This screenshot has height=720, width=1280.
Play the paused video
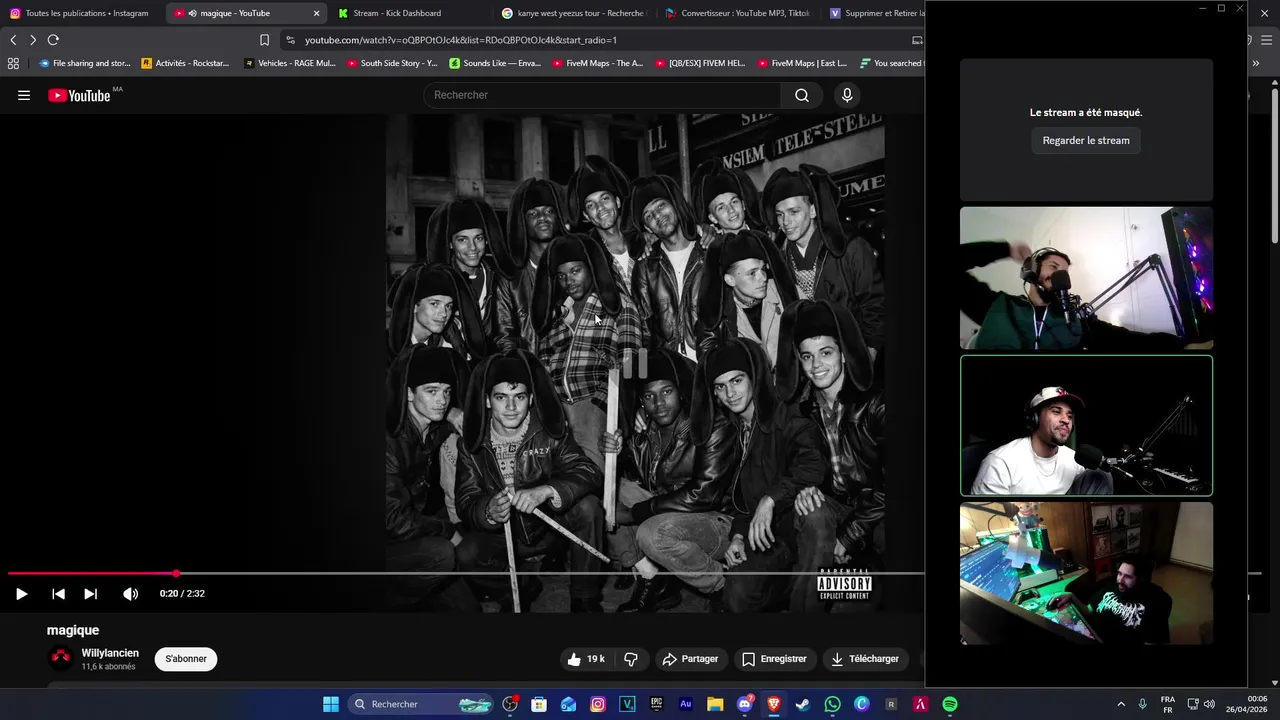pyautogui.click(x=21, y=594)
